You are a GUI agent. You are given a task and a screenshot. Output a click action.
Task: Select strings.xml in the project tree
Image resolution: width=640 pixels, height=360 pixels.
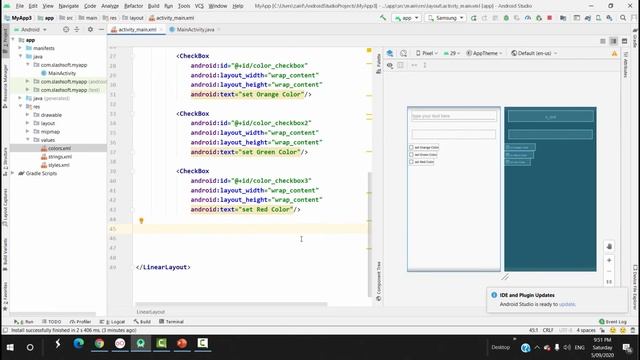[60, 157]
